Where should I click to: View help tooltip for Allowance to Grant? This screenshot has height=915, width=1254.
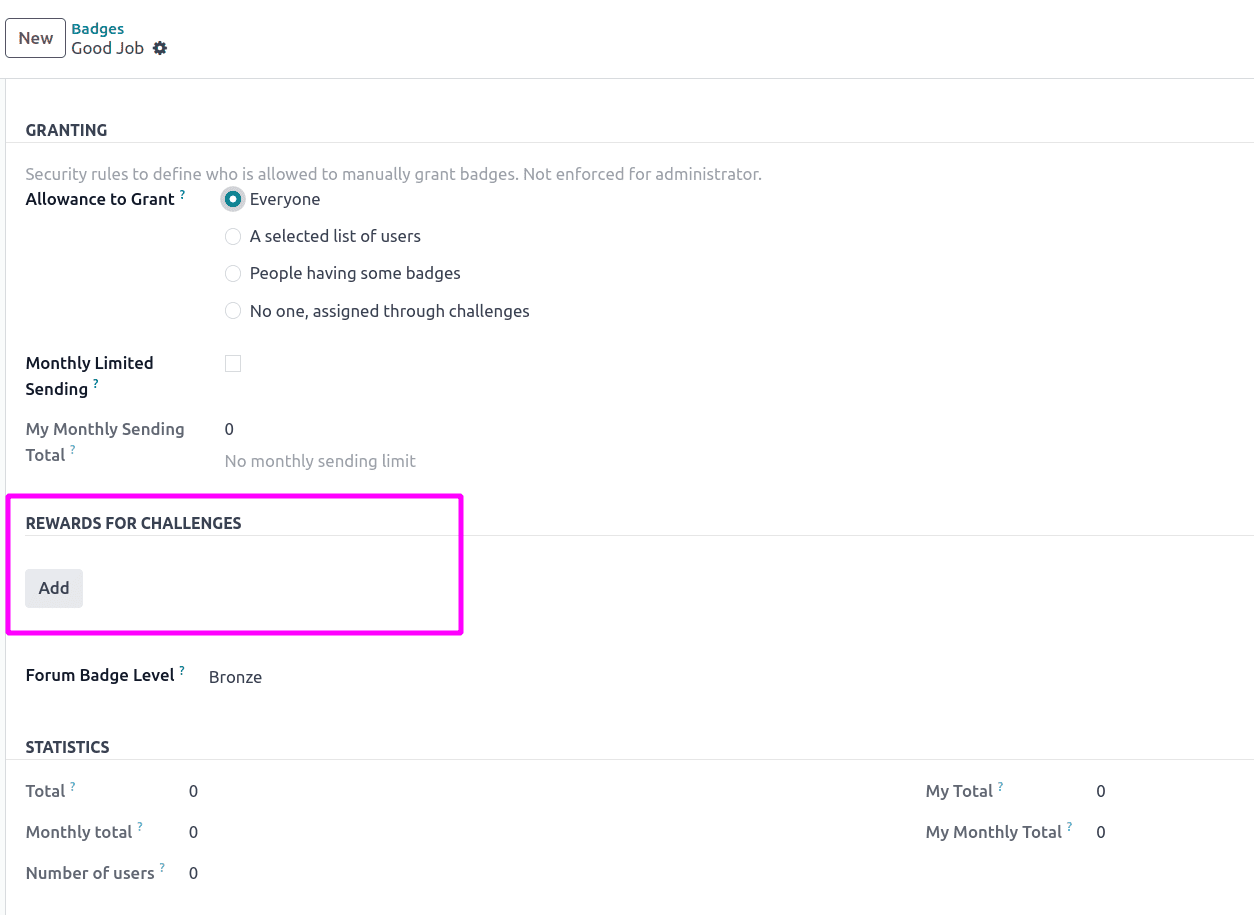(x=182, y=193)
